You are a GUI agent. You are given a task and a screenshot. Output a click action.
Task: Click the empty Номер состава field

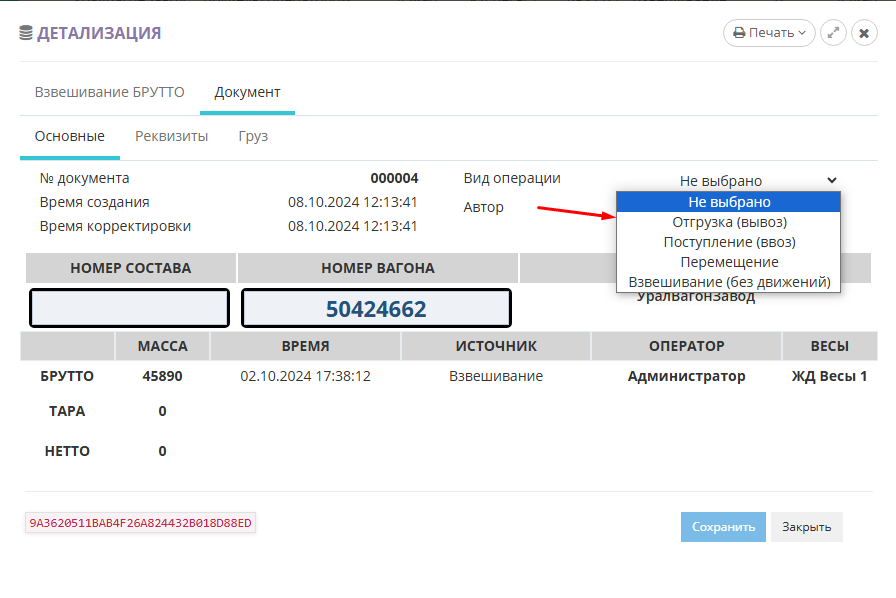(130, 308)
